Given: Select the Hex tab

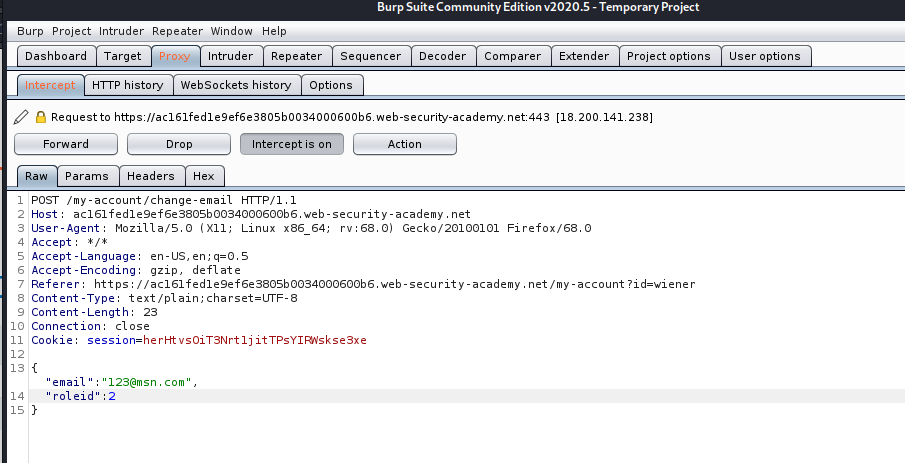Looking at the screenshot, I should click(x=204, y=176).
